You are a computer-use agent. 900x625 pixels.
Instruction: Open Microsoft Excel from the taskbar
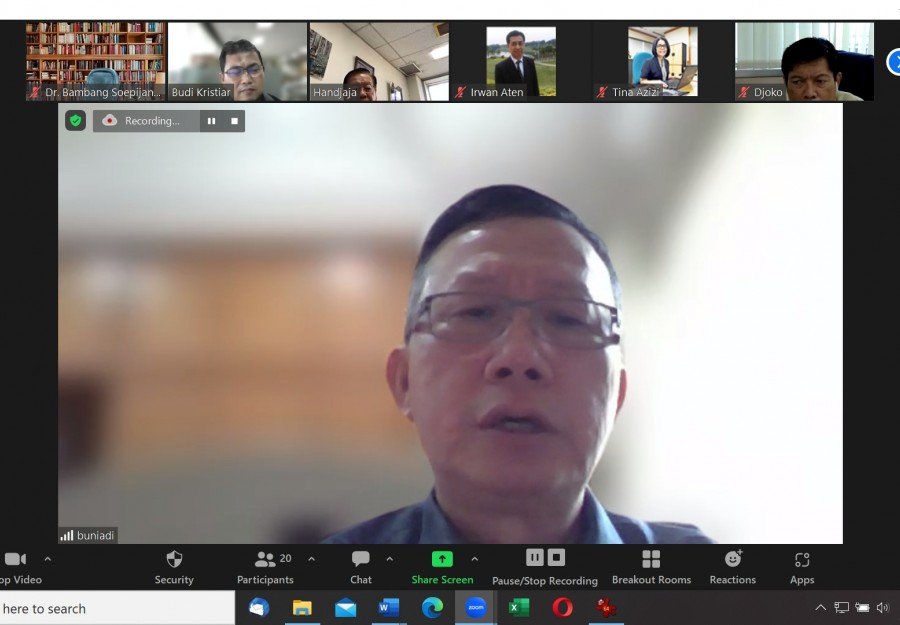tap(519, 607)
